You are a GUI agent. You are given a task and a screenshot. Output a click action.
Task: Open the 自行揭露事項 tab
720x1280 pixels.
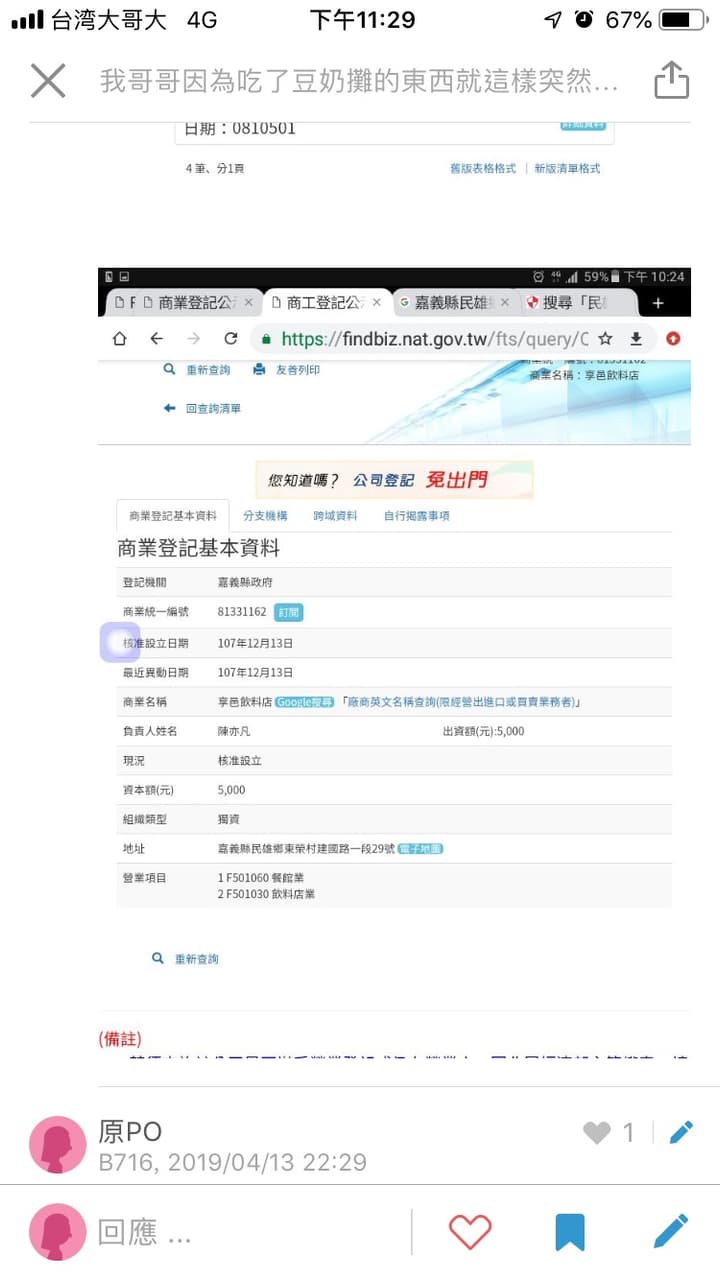[x=417, y=516]
